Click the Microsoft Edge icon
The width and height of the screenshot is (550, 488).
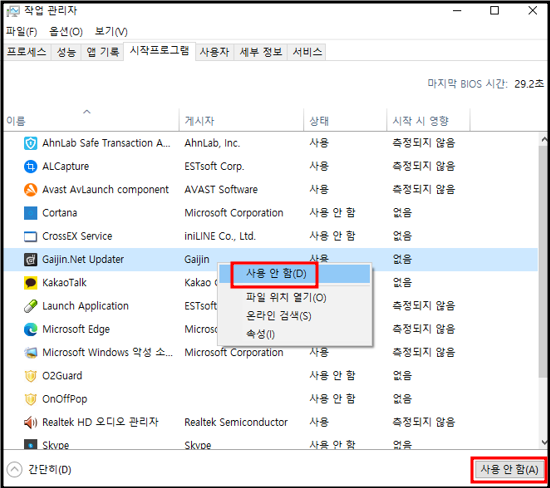31,329
